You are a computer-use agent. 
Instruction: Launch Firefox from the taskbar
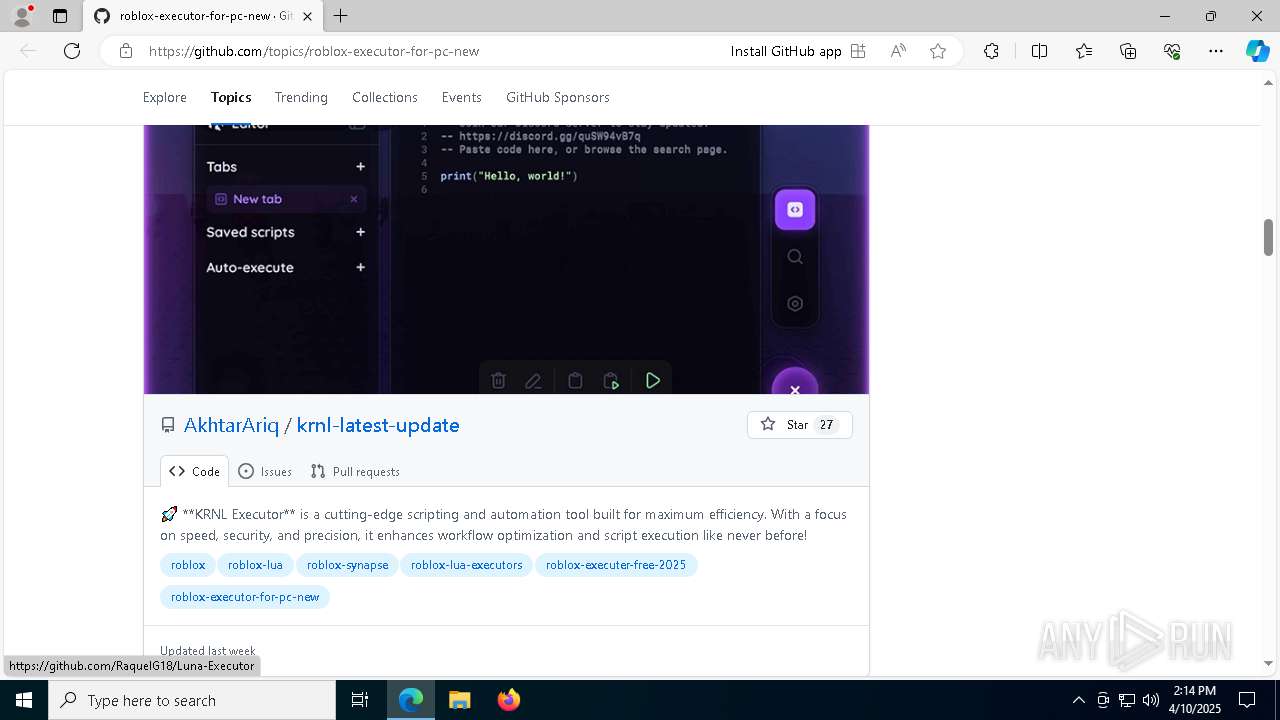pos(508,700)
